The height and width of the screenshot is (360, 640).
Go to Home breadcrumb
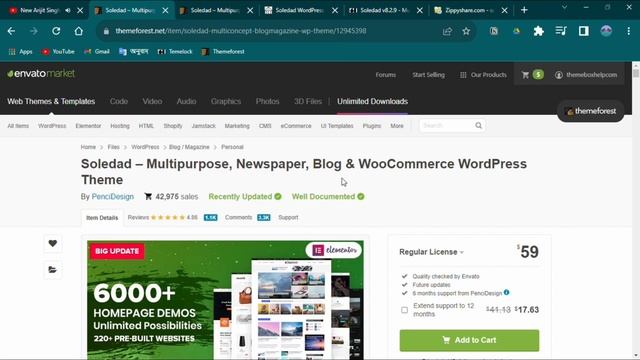click(x=88, y=147)
